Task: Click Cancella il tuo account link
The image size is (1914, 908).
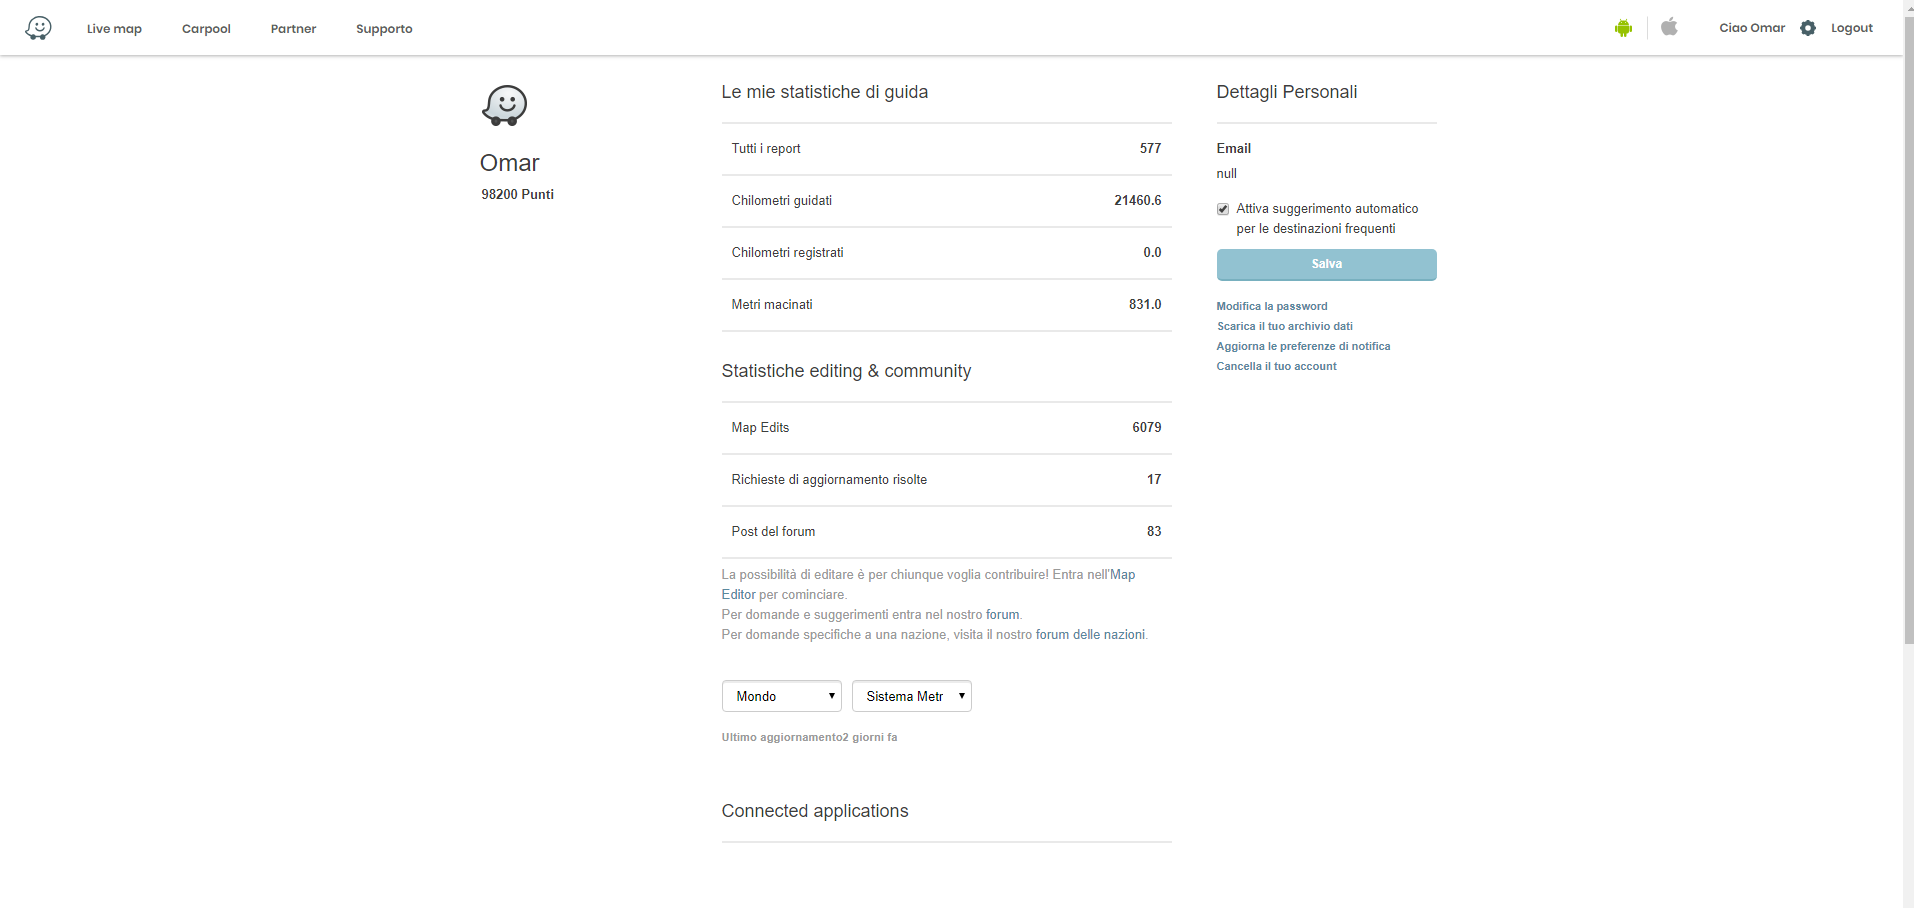Action: click(1276, 366)
